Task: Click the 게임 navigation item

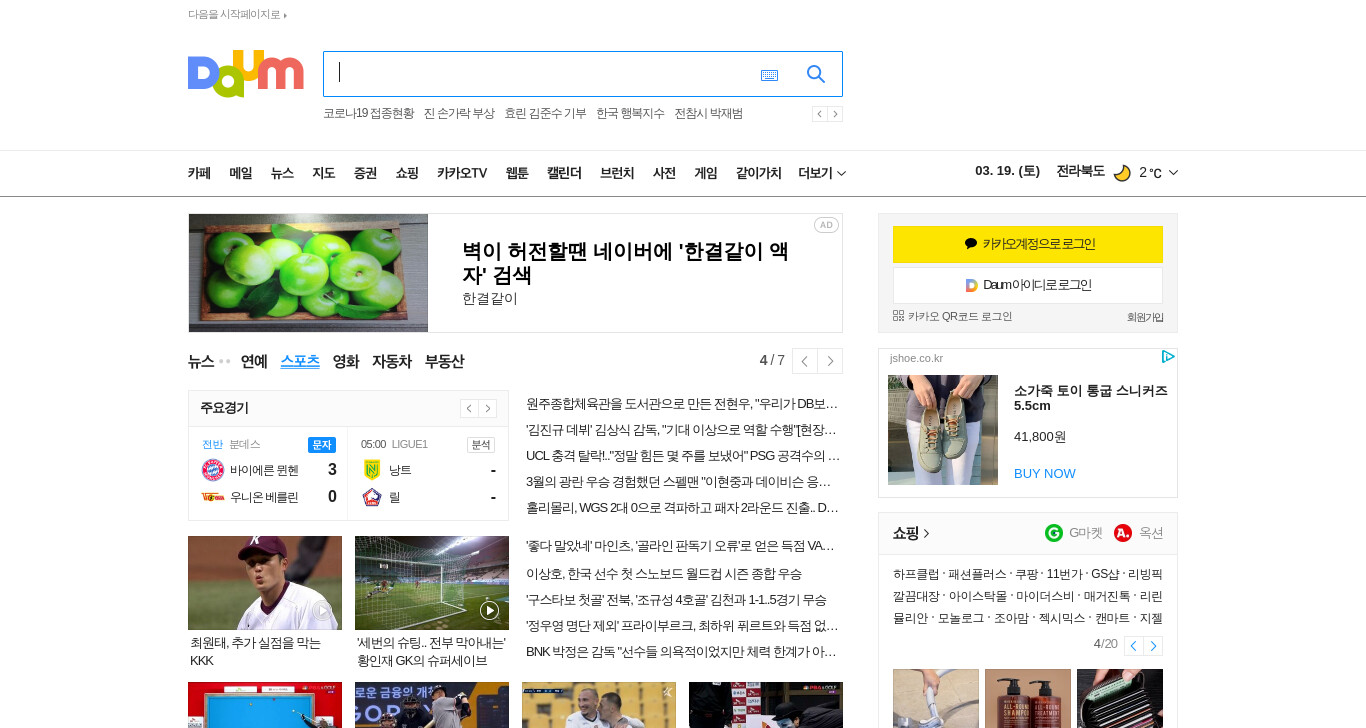Action: [x=706, y=173]
